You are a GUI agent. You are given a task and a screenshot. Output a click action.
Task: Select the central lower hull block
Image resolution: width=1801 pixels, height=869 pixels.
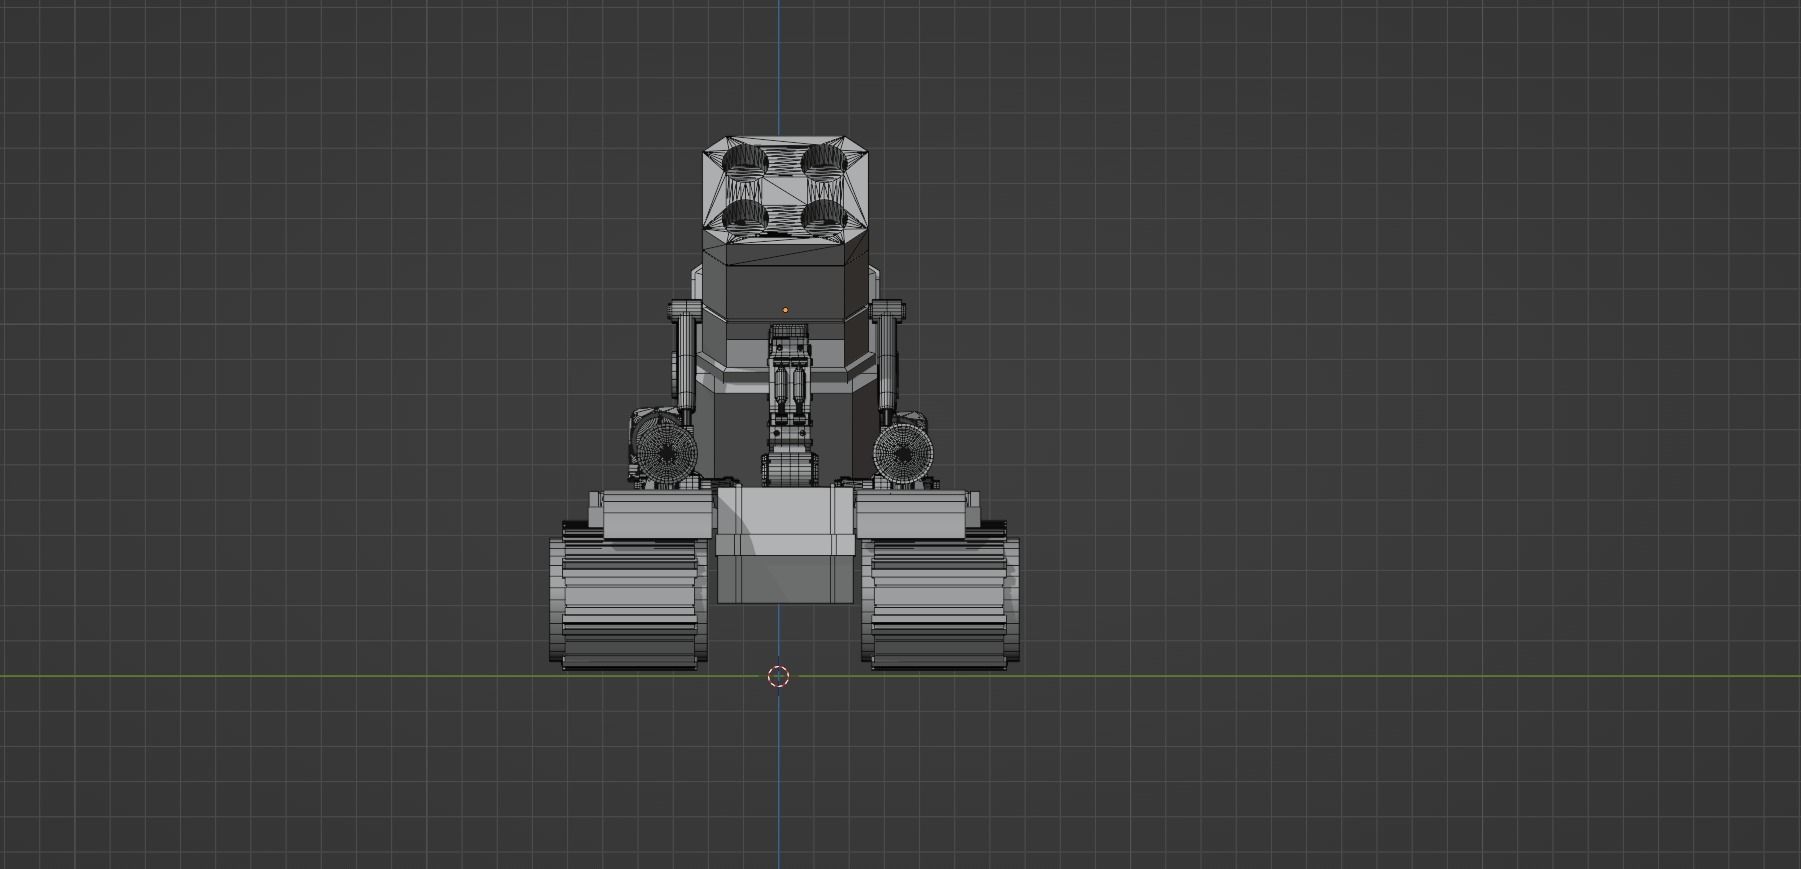(785, 546)
